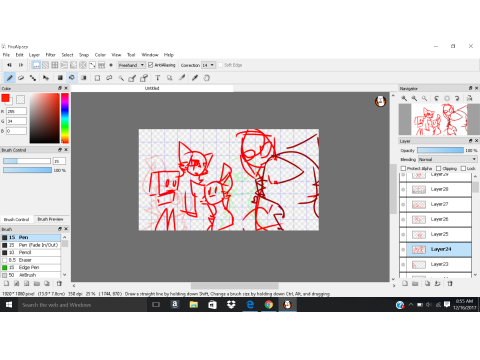
Task: Open the Freehand mode dropdown
Action: [132, 65]
